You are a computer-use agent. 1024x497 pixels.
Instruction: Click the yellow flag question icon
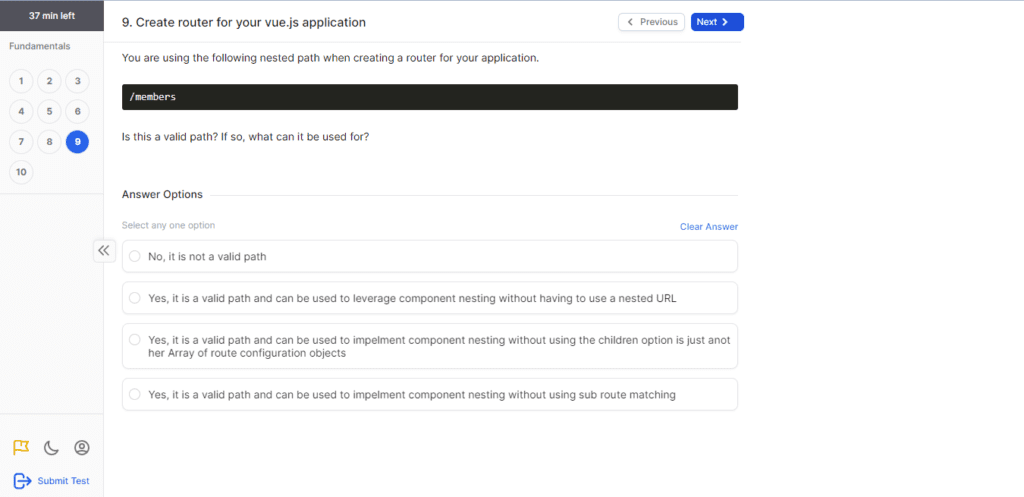click(x=22, y=447)
